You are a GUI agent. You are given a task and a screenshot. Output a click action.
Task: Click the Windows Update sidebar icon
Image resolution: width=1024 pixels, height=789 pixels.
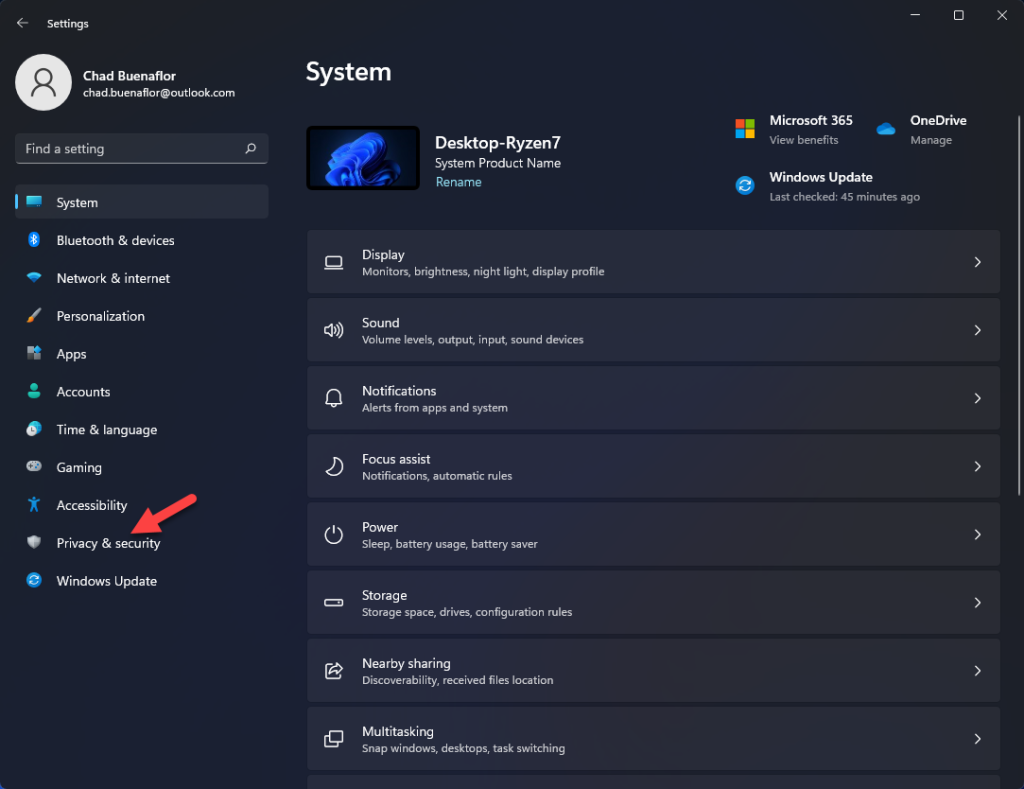tap(34, 580)
